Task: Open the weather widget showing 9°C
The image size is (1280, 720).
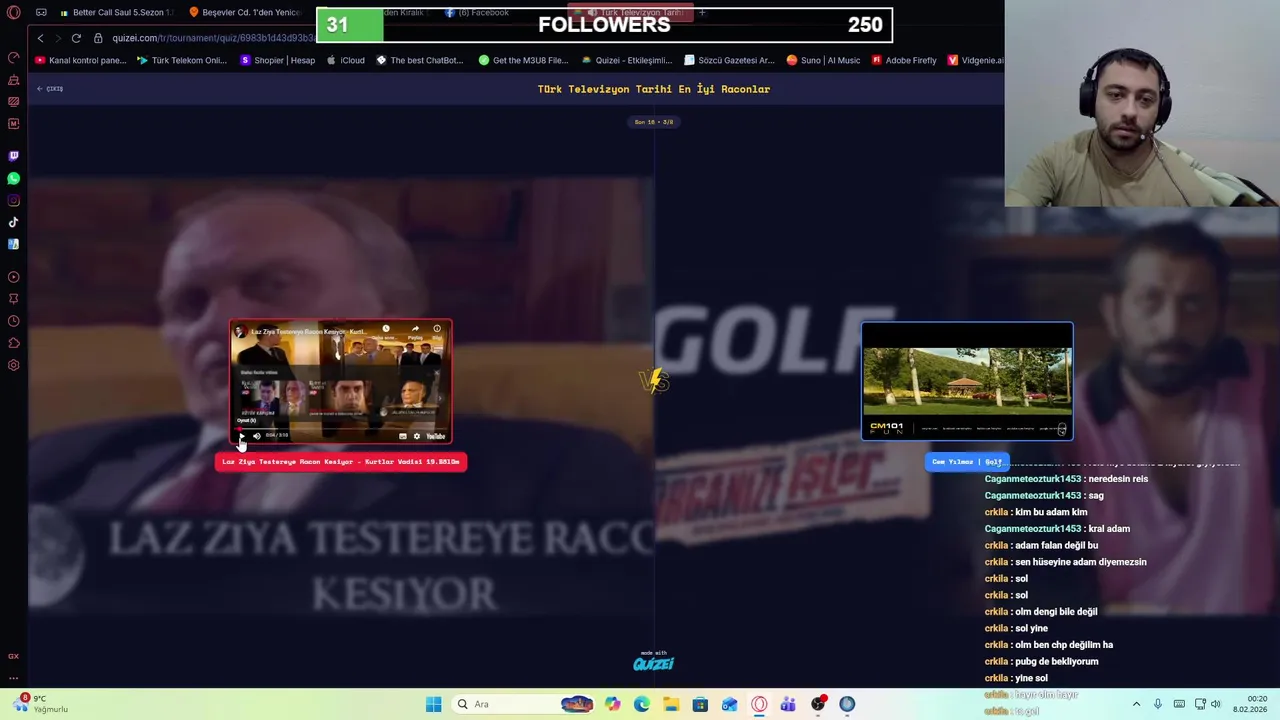Action: click(x=38, y=704)
